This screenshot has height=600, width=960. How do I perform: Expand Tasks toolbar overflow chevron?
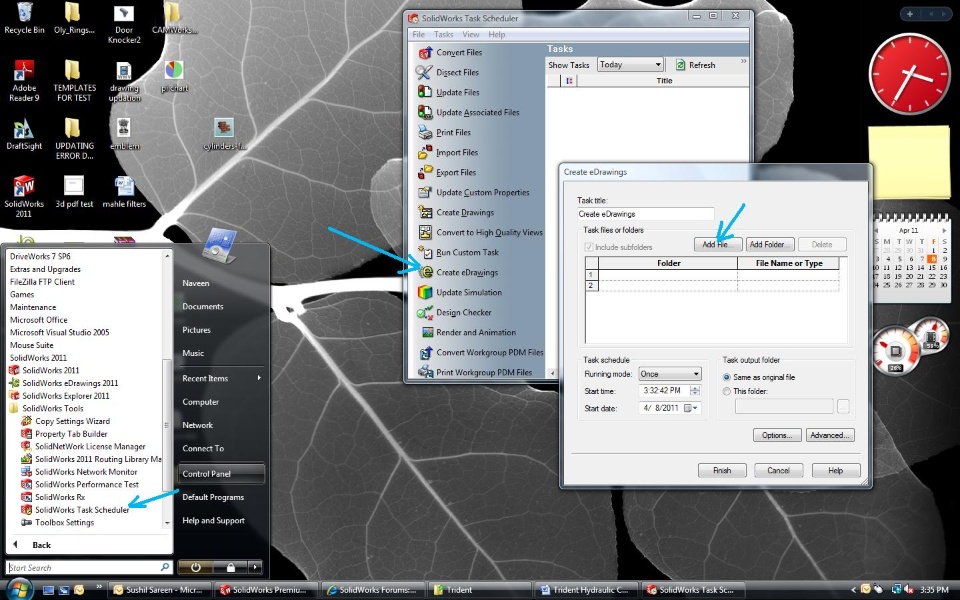coord(744,61)
